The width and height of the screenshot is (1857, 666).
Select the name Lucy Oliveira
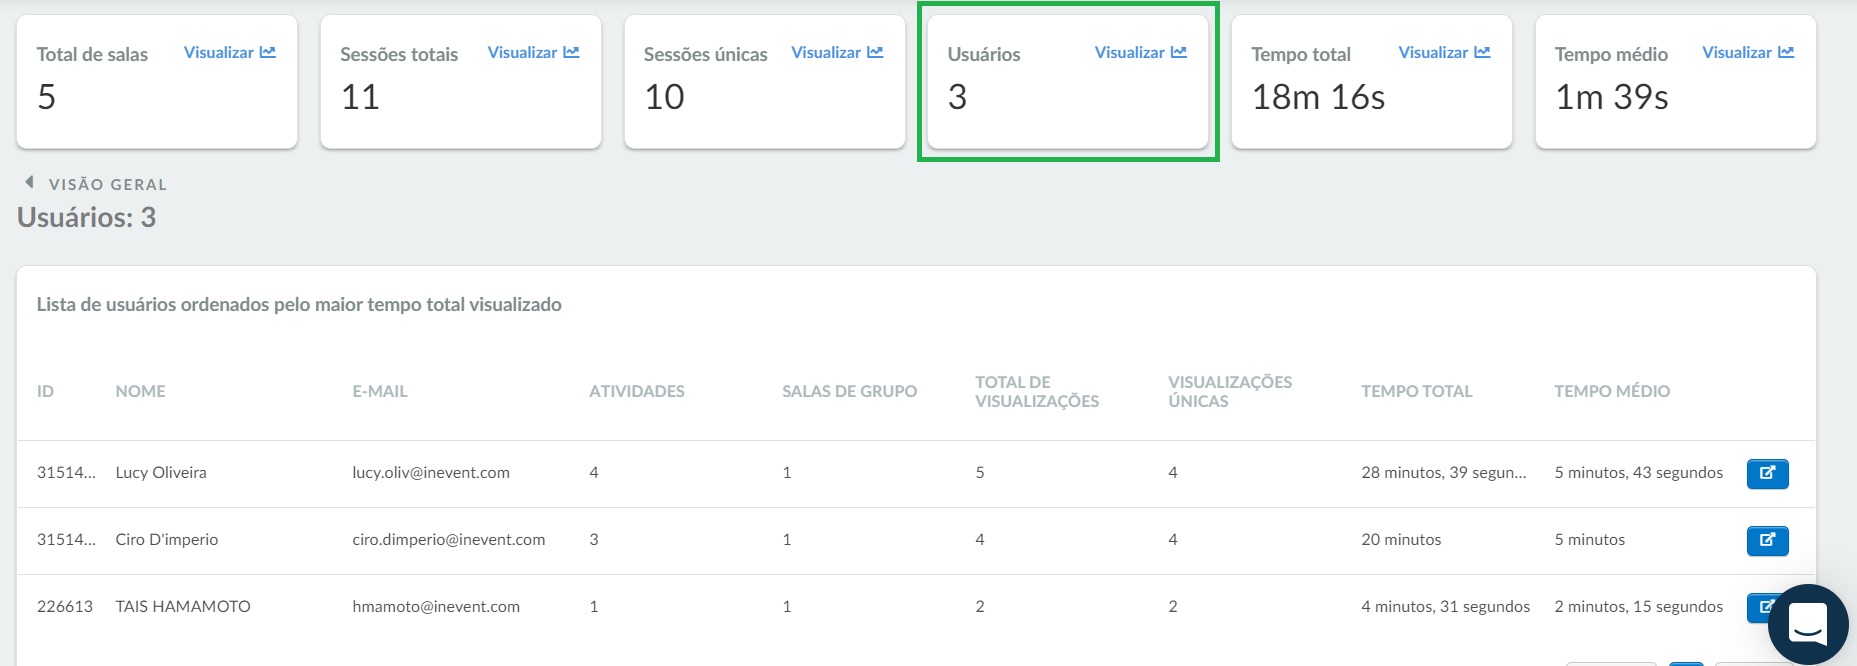pyautogui.click(x=161, y=472)
